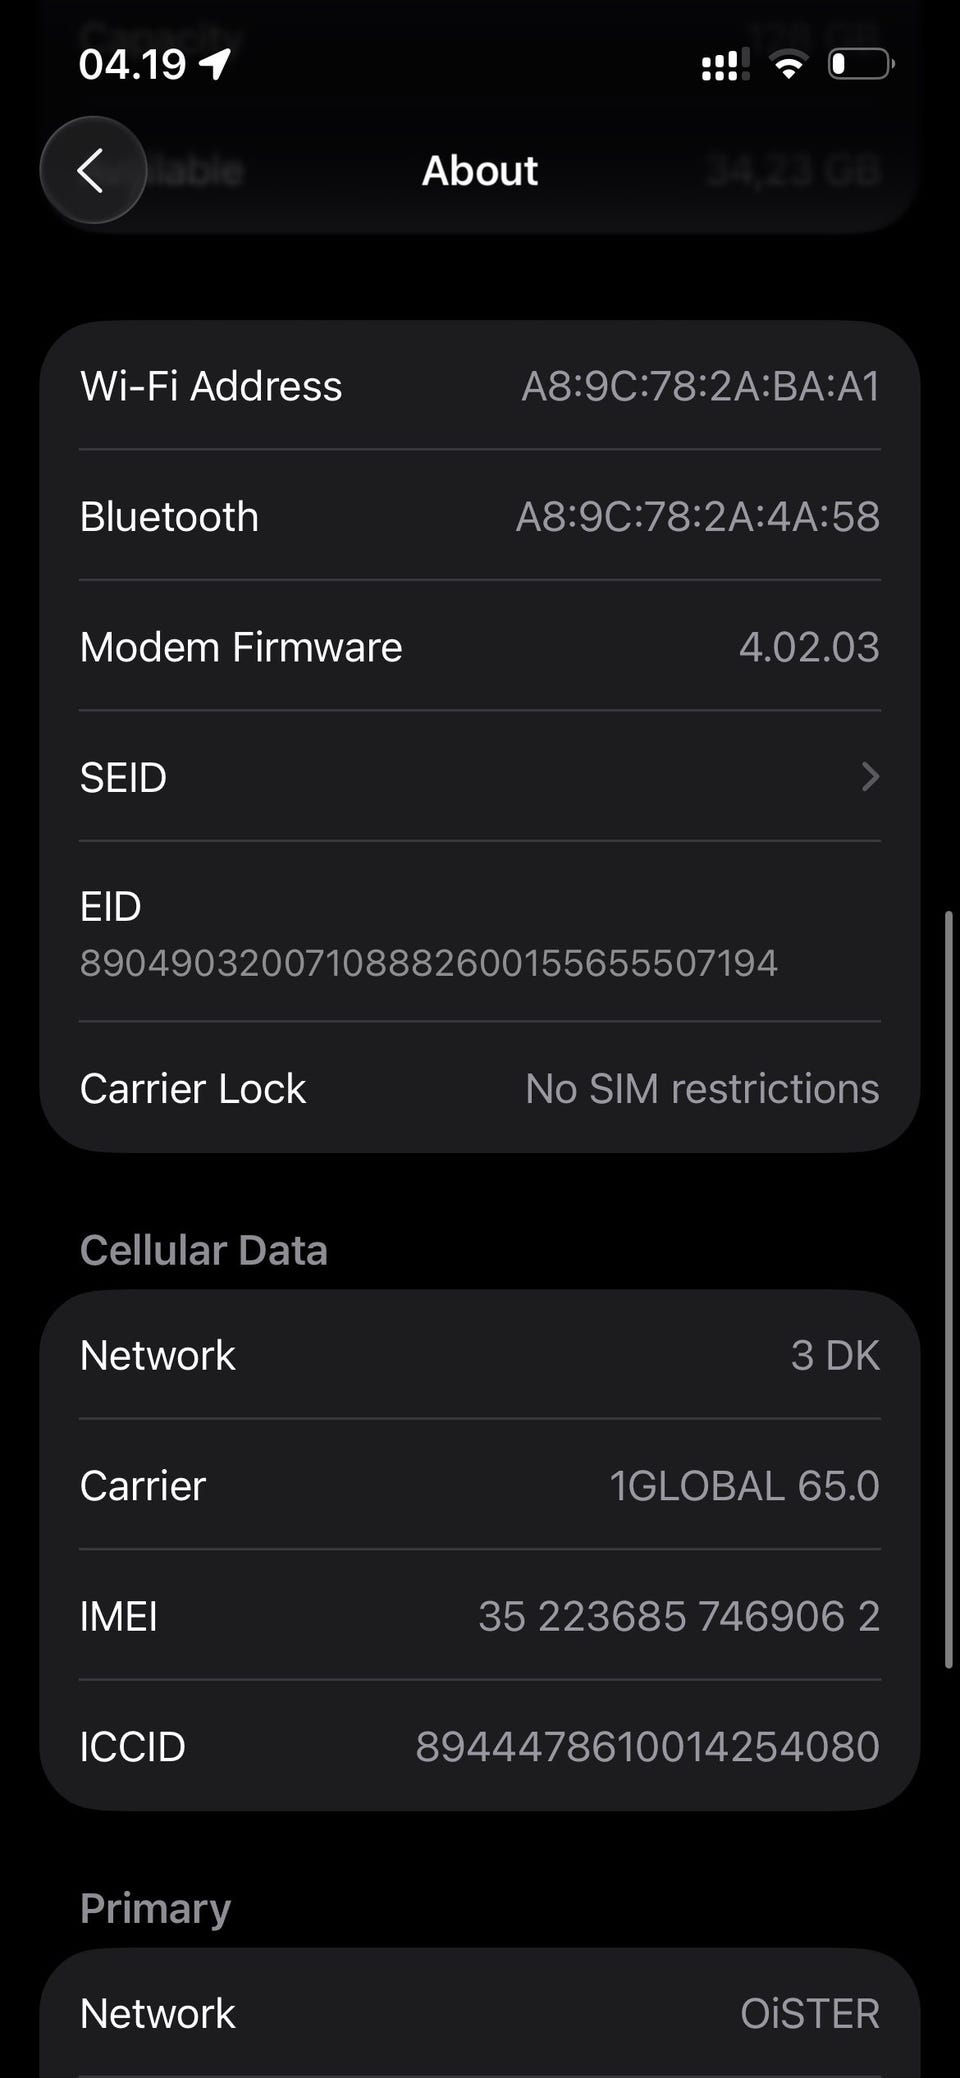Viewport: 960px width, 2078px height.
Task: Tap the ICCID number
Action: 647,1746
